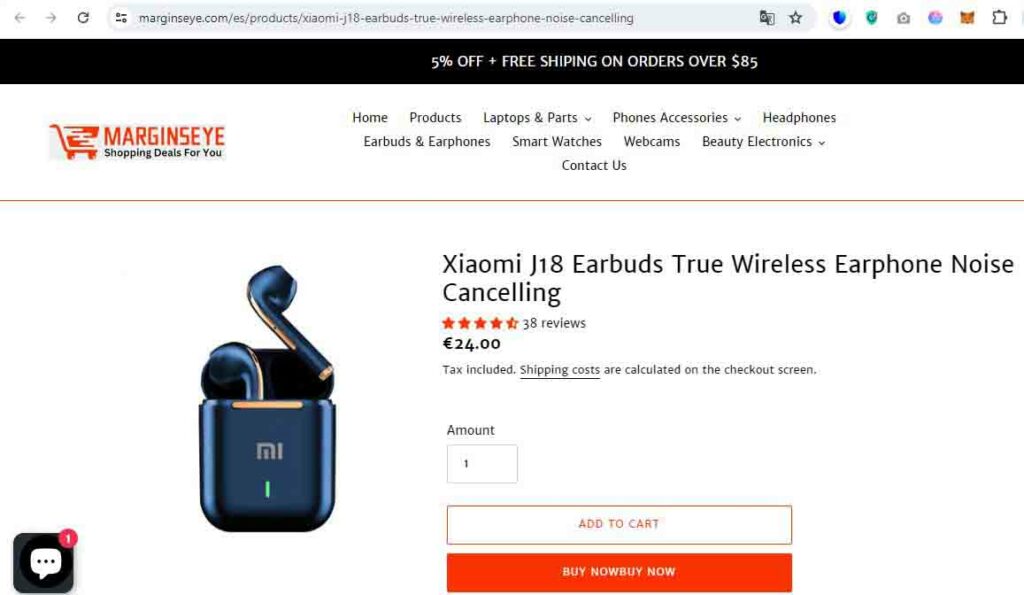
Task: Click the ADD TO CART button
Action: [x=619, y=524]
